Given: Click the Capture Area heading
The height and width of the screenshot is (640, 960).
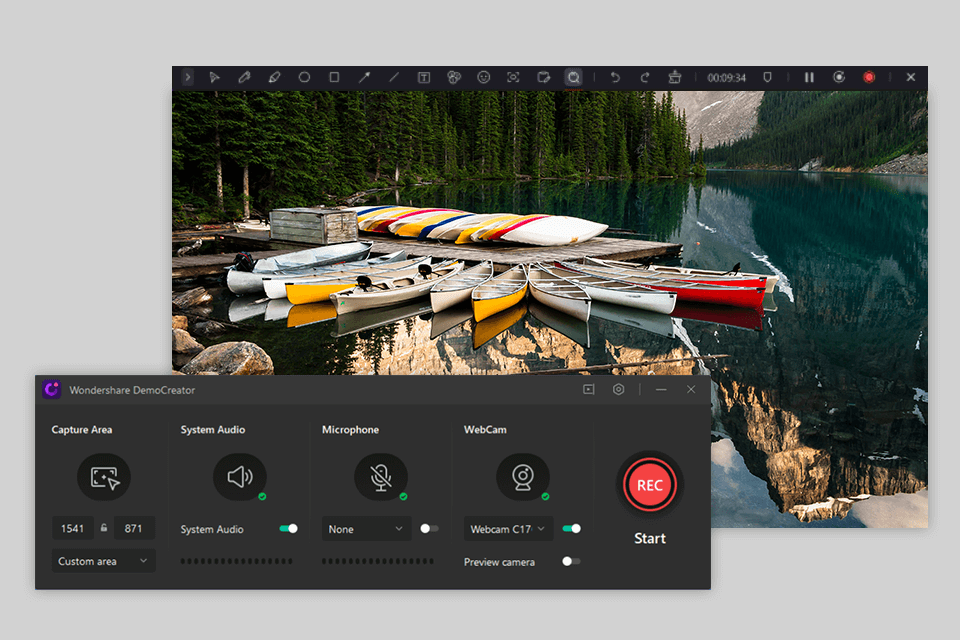Looking at the screenshot, I should [81, 430].
